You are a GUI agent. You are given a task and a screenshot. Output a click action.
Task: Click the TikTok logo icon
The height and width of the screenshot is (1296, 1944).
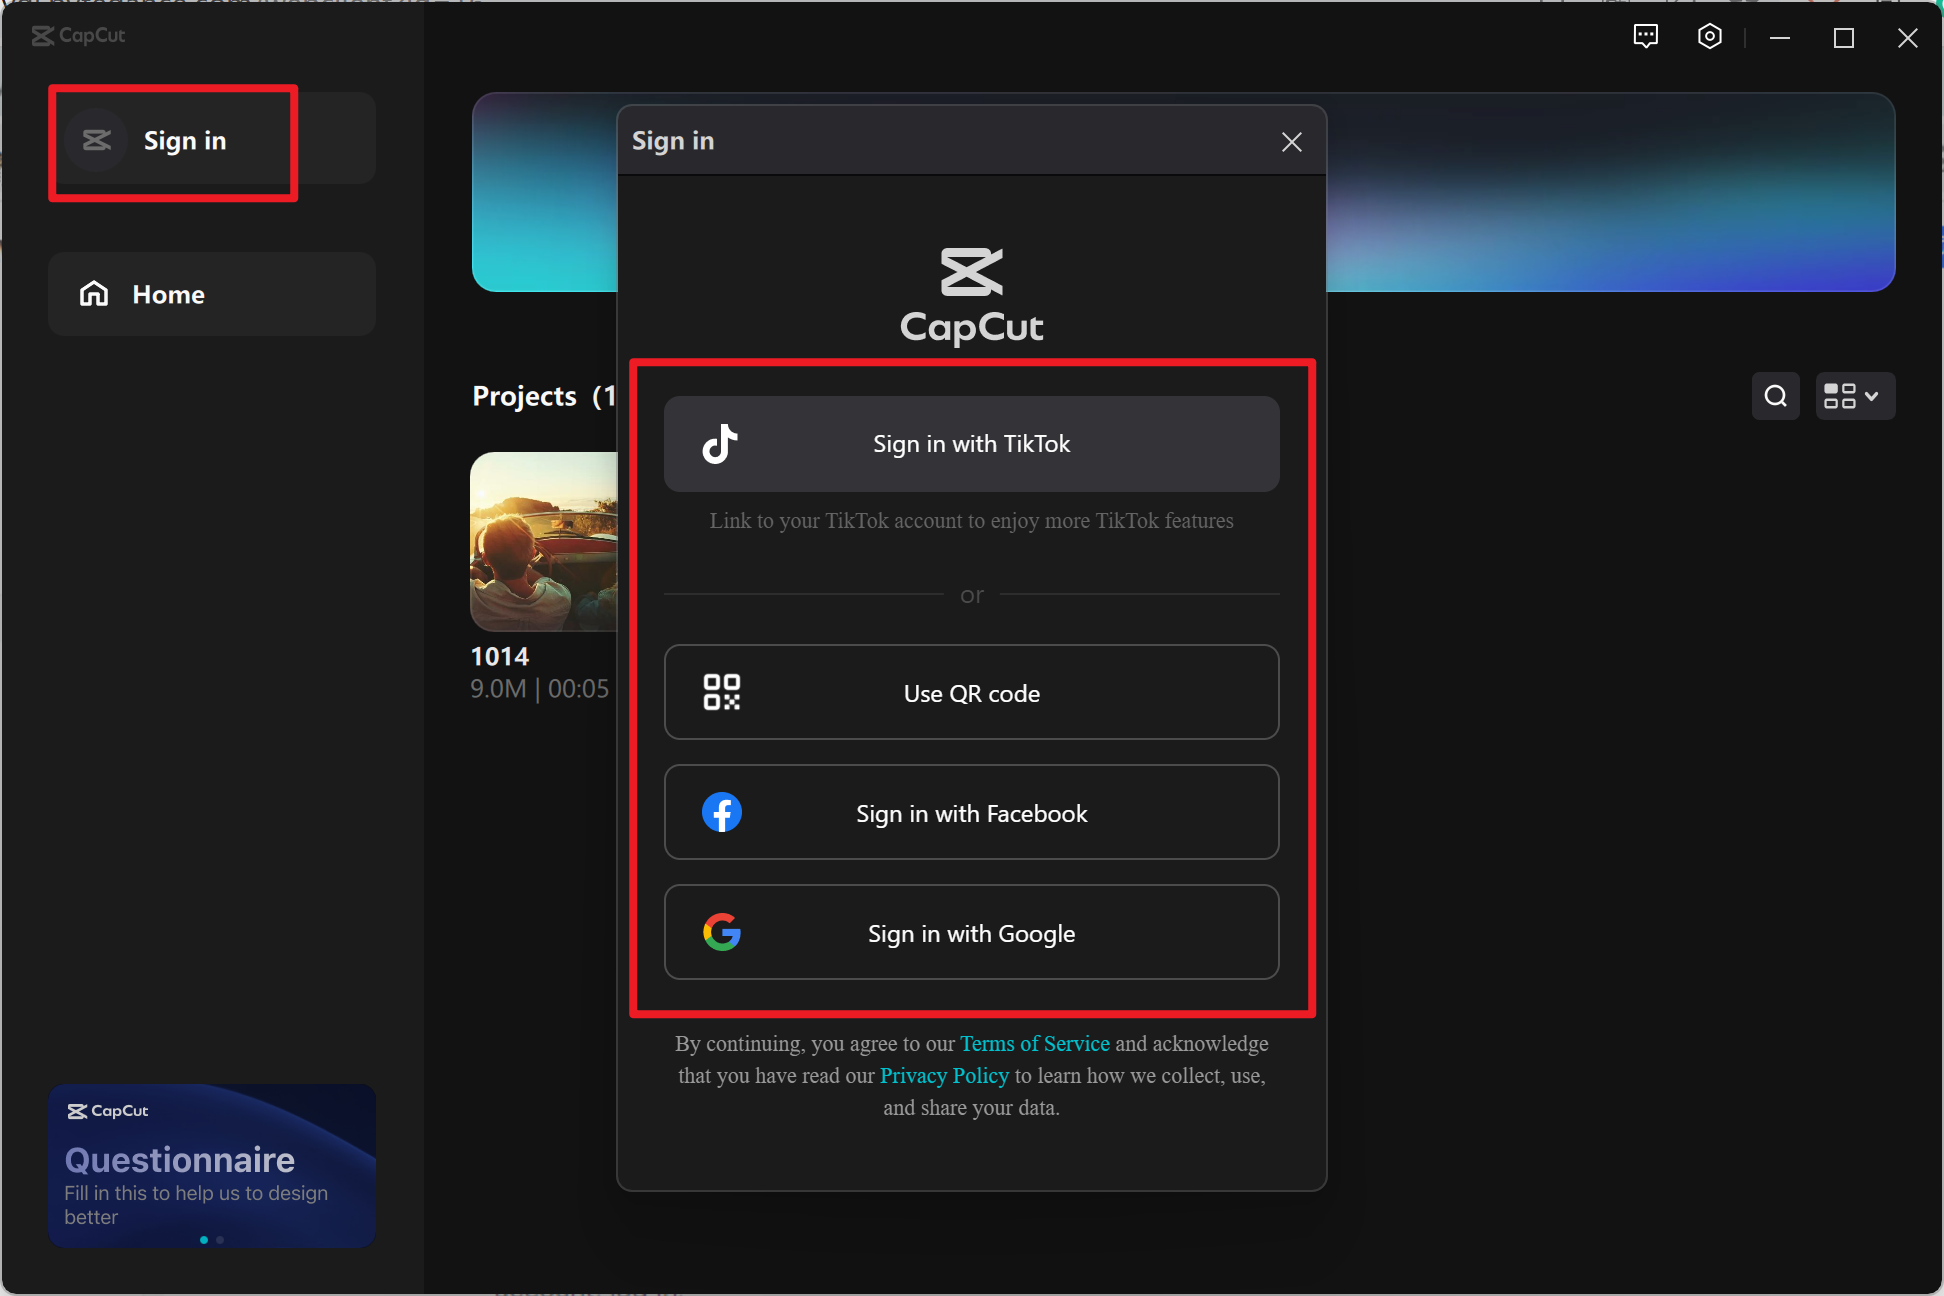pyautogui.click(x=720, y=444)
